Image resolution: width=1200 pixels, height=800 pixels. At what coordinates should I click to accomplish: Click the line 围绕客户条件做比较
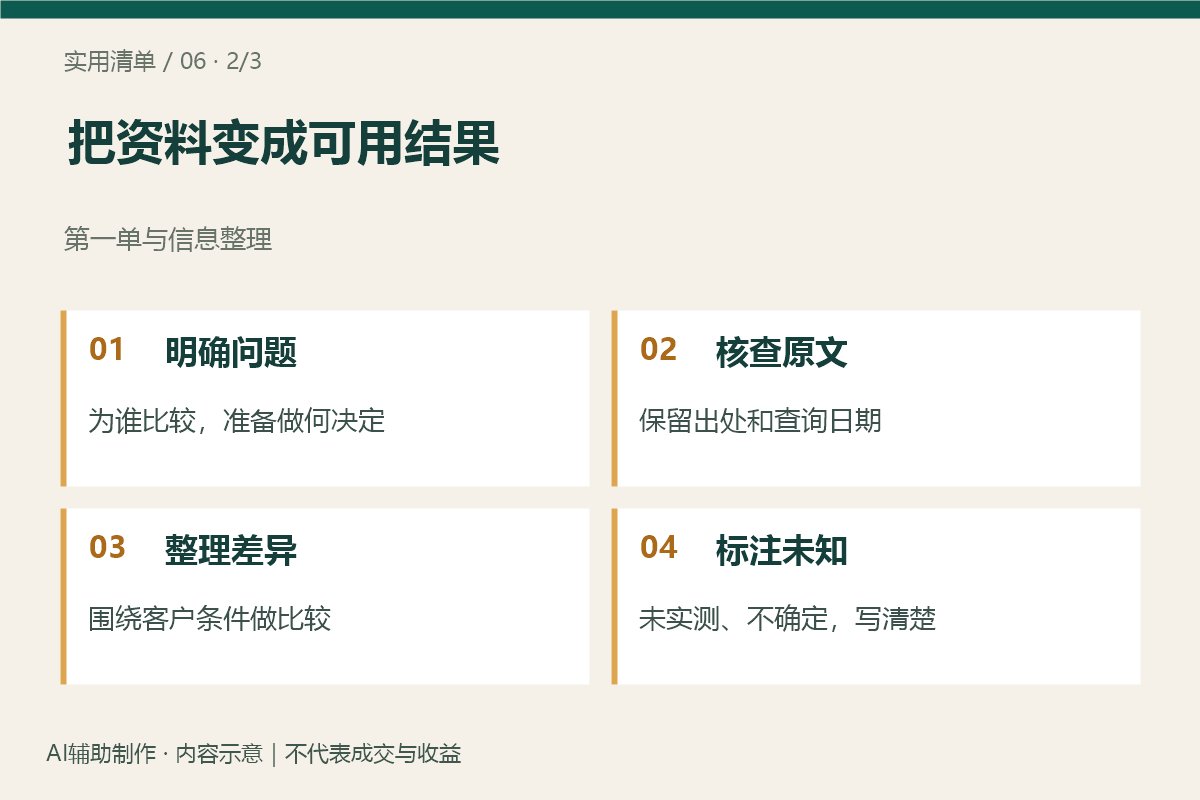tap(210, 618)
